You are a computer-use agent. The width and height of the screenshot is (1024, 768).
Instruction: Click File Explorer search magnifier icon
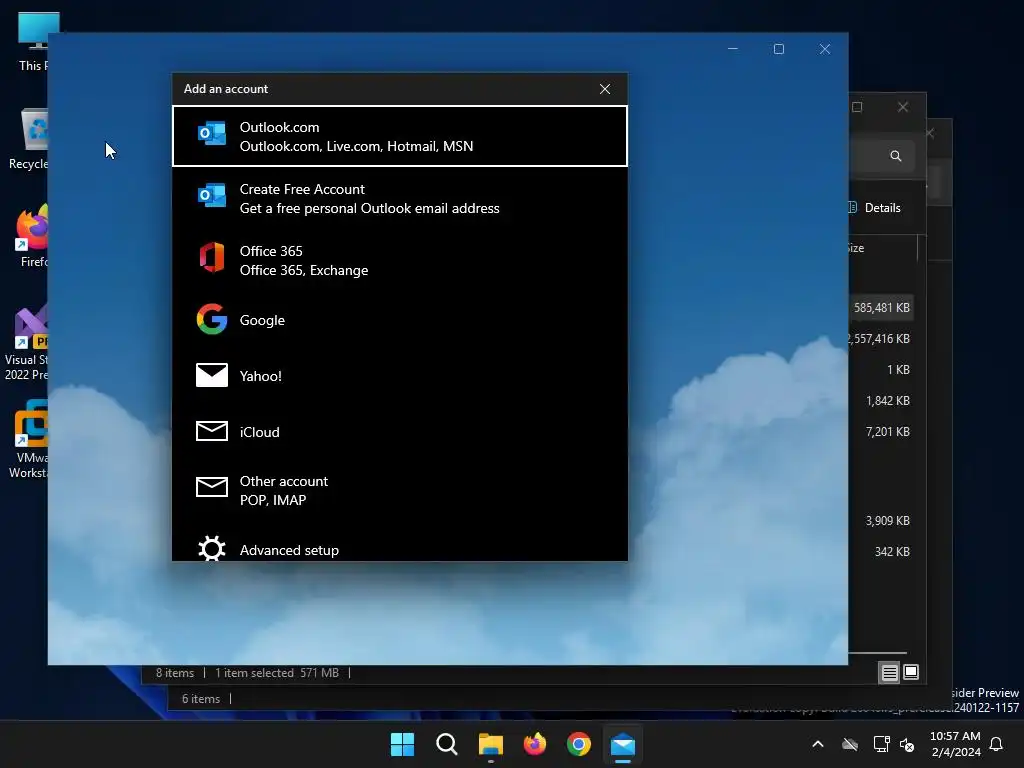tap(896, 156)
